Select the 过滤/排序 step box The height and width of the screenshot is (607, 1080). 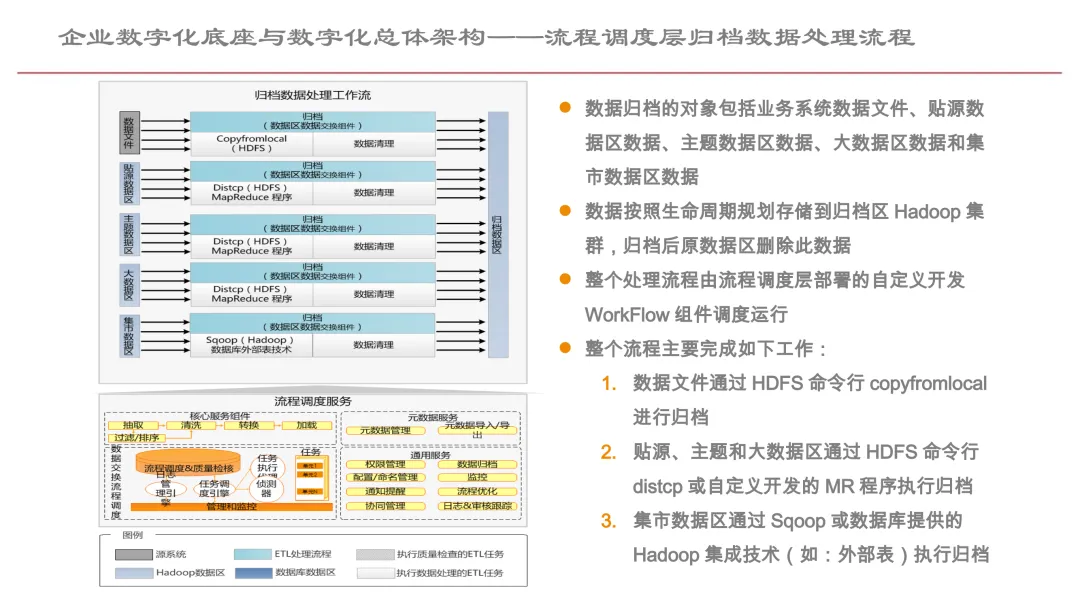coord(137,438)
